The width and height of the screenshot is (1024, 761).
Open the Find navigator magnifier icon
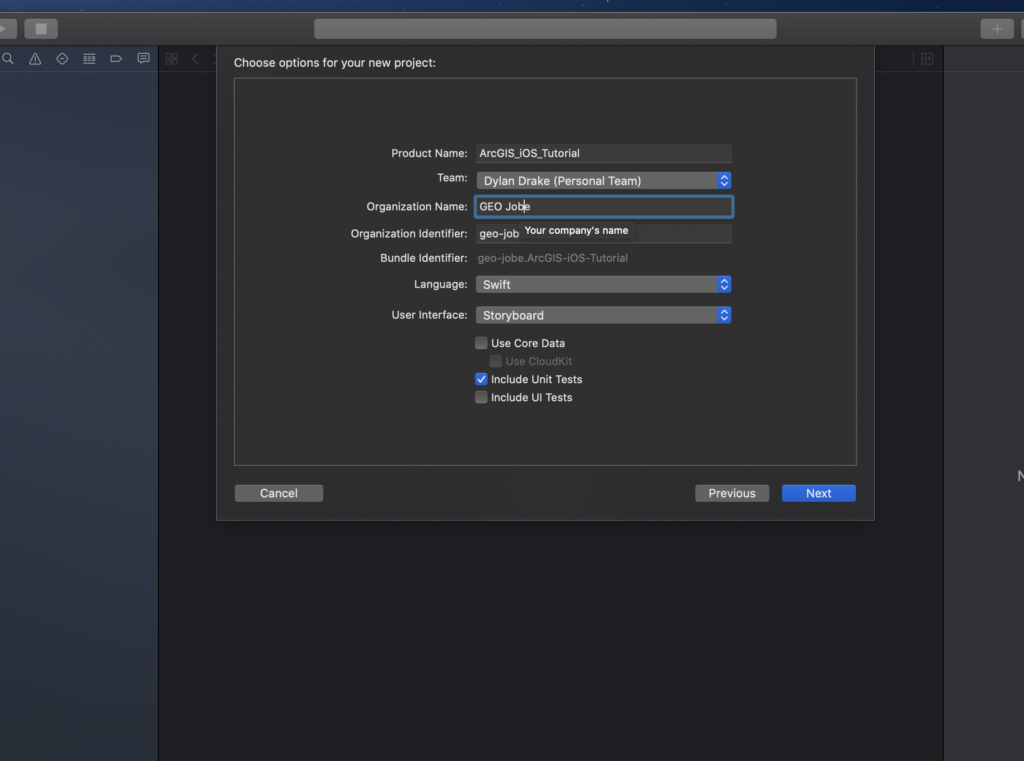click(8, 59)
